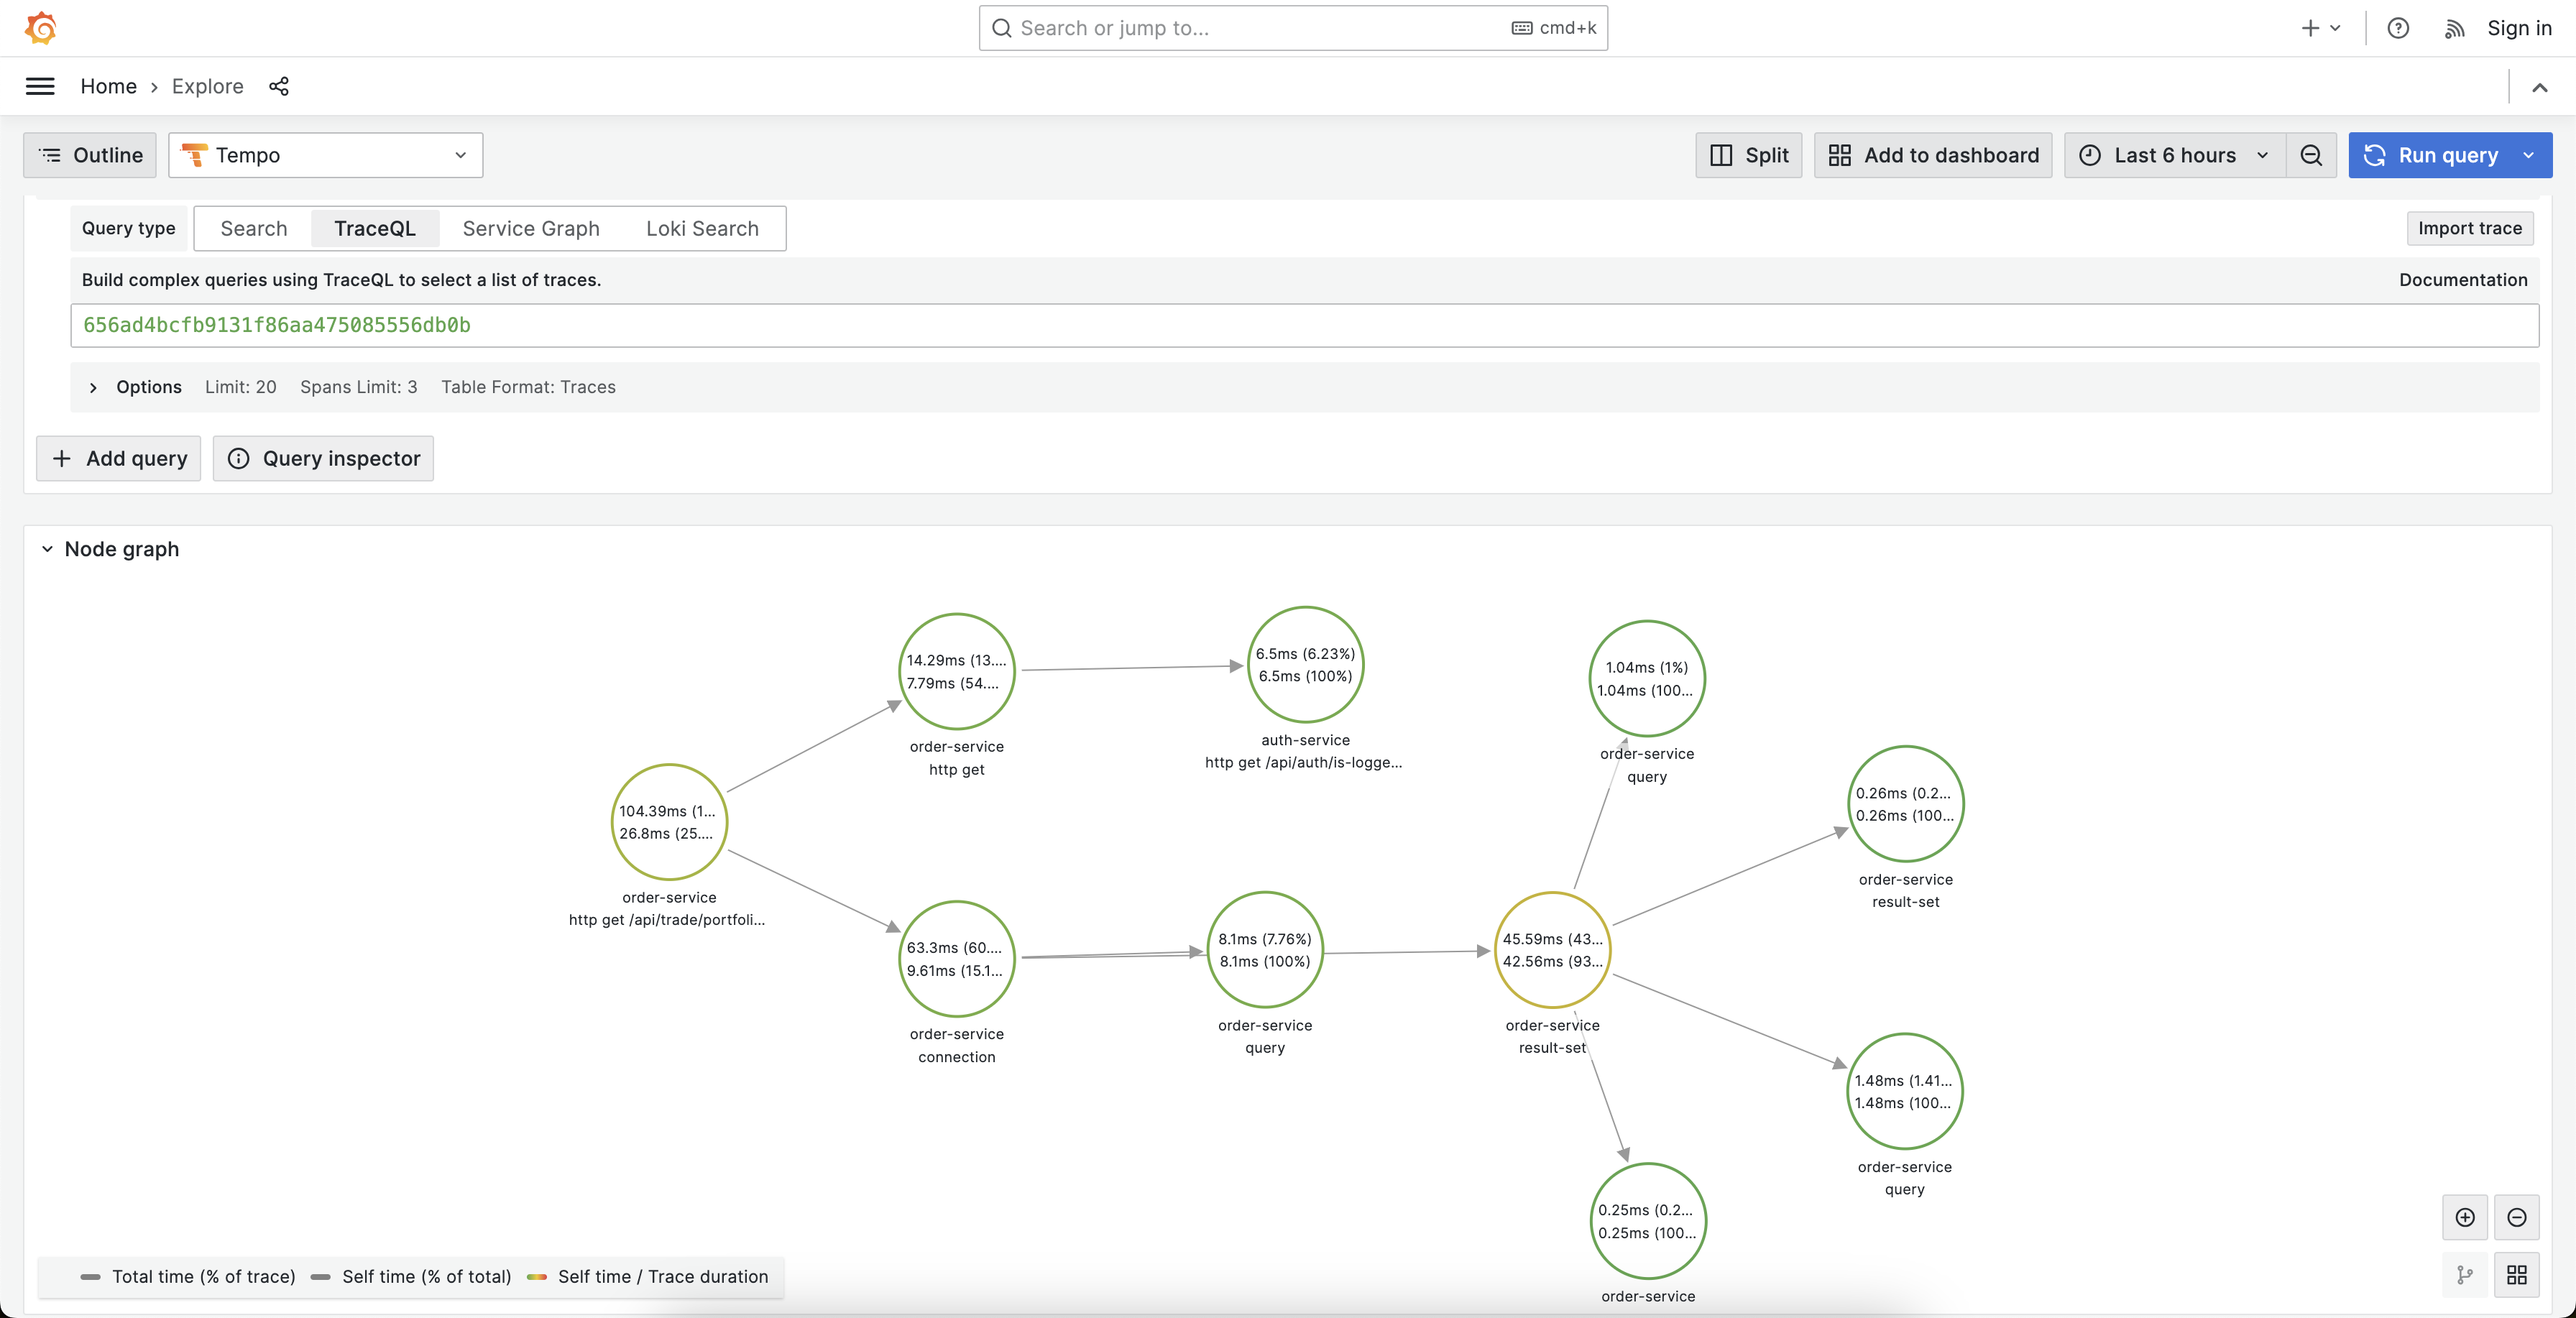This screenshot has width=2576, height=1318.
Task: Switch to Loki Search query type
Action: tap(702, 228)
